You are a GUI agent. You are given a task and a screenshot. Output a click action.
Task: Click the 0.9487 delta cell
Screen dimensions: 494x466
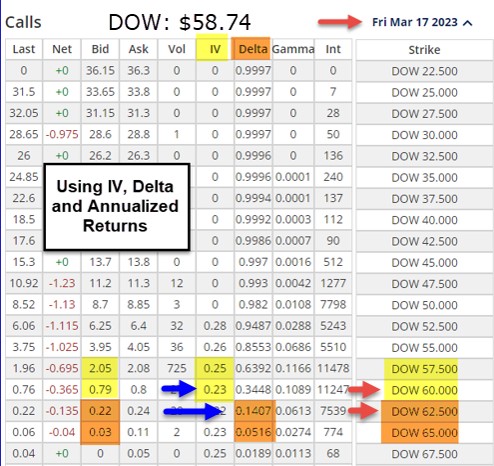click(253, 326)
